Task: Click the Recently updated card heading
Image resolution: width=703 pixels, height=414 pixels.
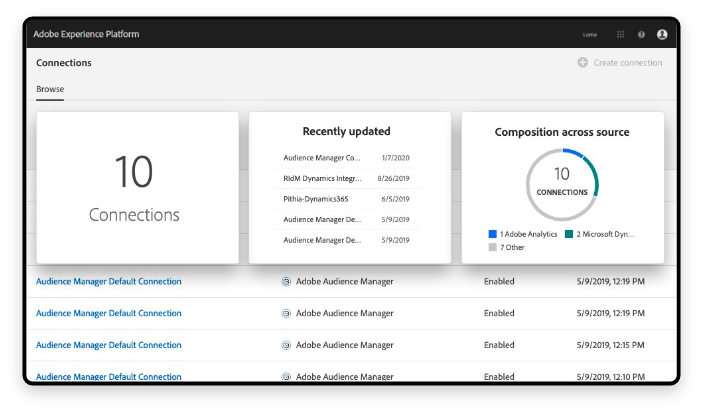Action: coord(347,131)
